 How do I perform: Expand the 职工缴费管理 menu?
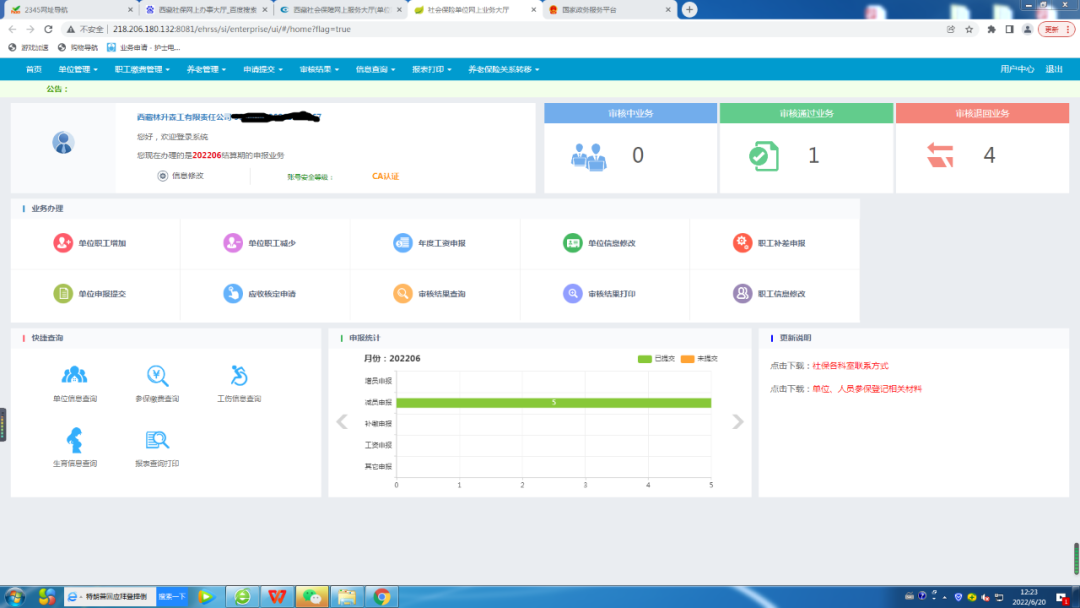[142, 69]
